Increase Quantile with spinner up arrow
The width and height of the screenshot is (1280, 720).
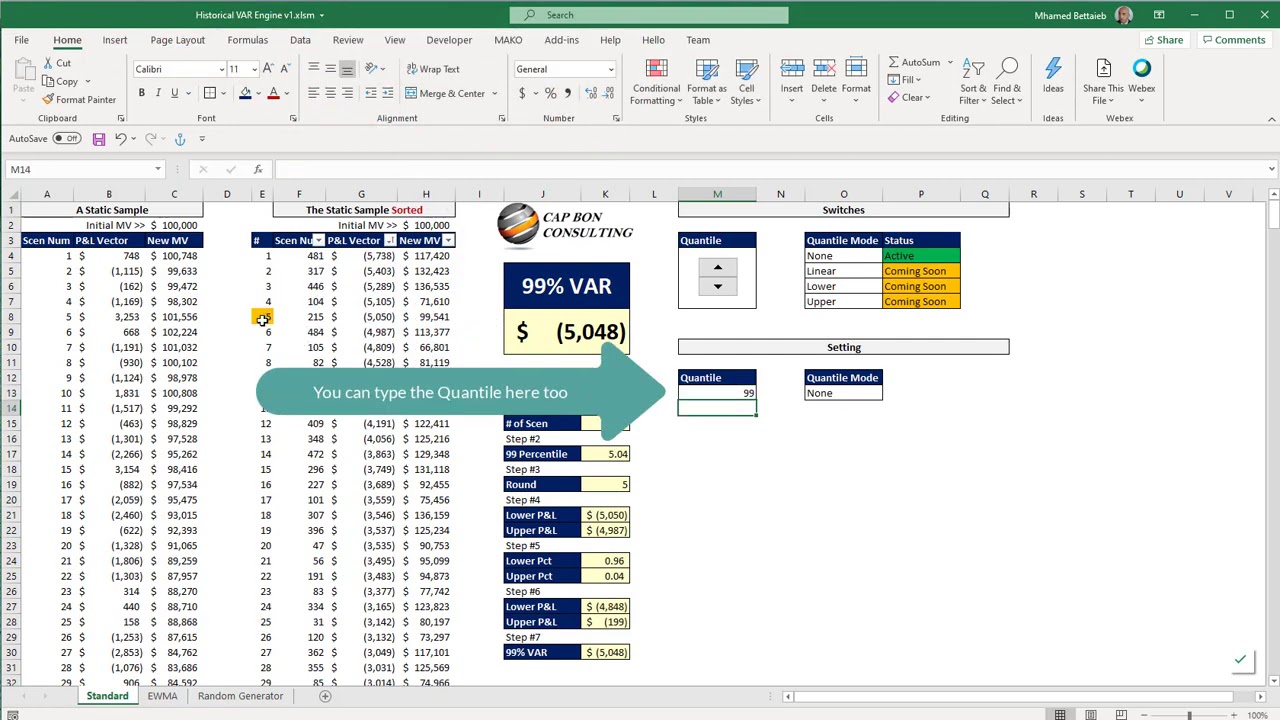click(x=717, y=267)
